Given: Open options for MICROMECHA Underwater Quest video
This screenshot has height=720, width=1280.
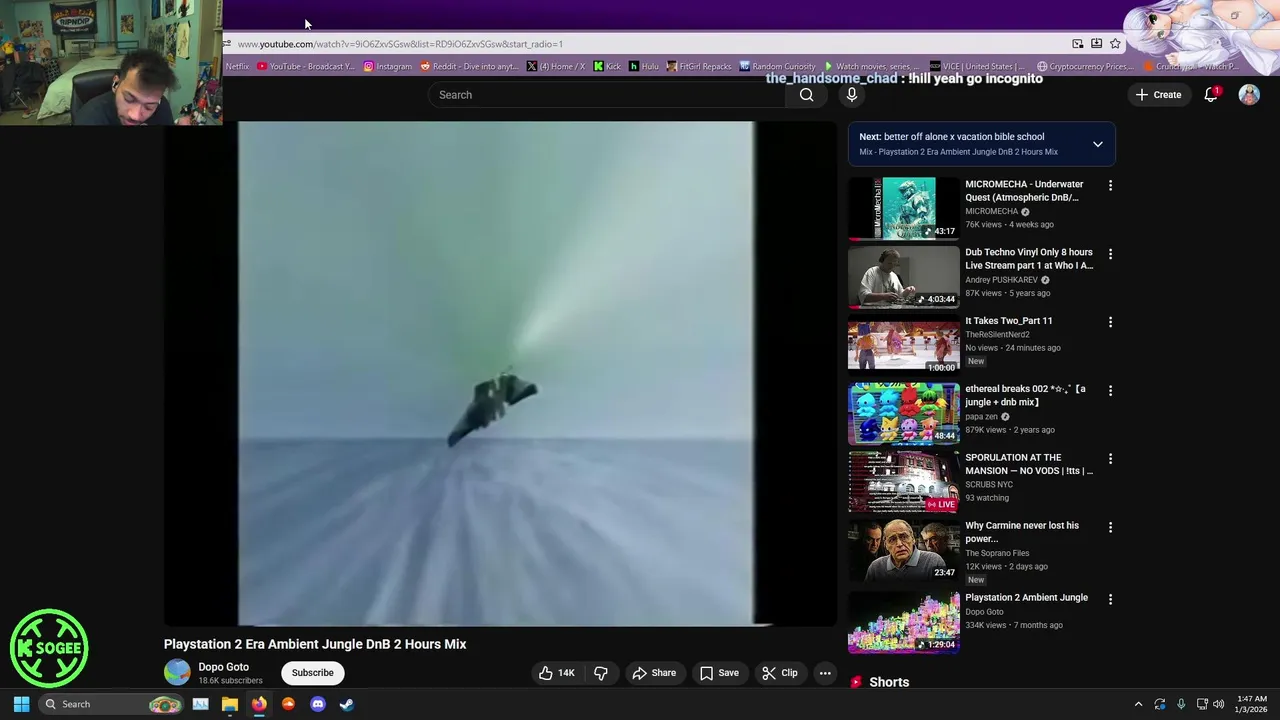Looking at the screenshot, I should (1110, 186).
